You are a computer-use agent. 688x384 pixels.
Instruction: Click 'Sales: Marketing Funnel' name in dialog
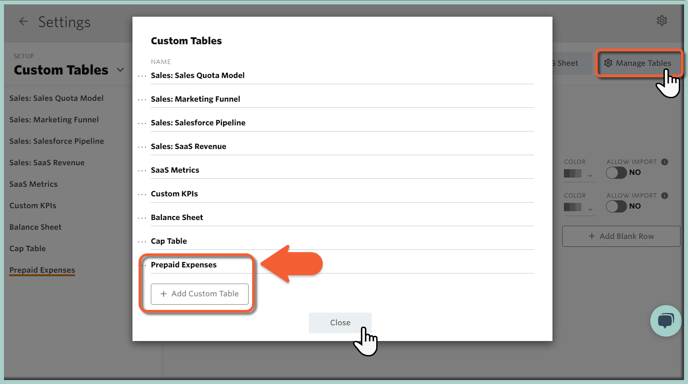(x=195, y=99)
